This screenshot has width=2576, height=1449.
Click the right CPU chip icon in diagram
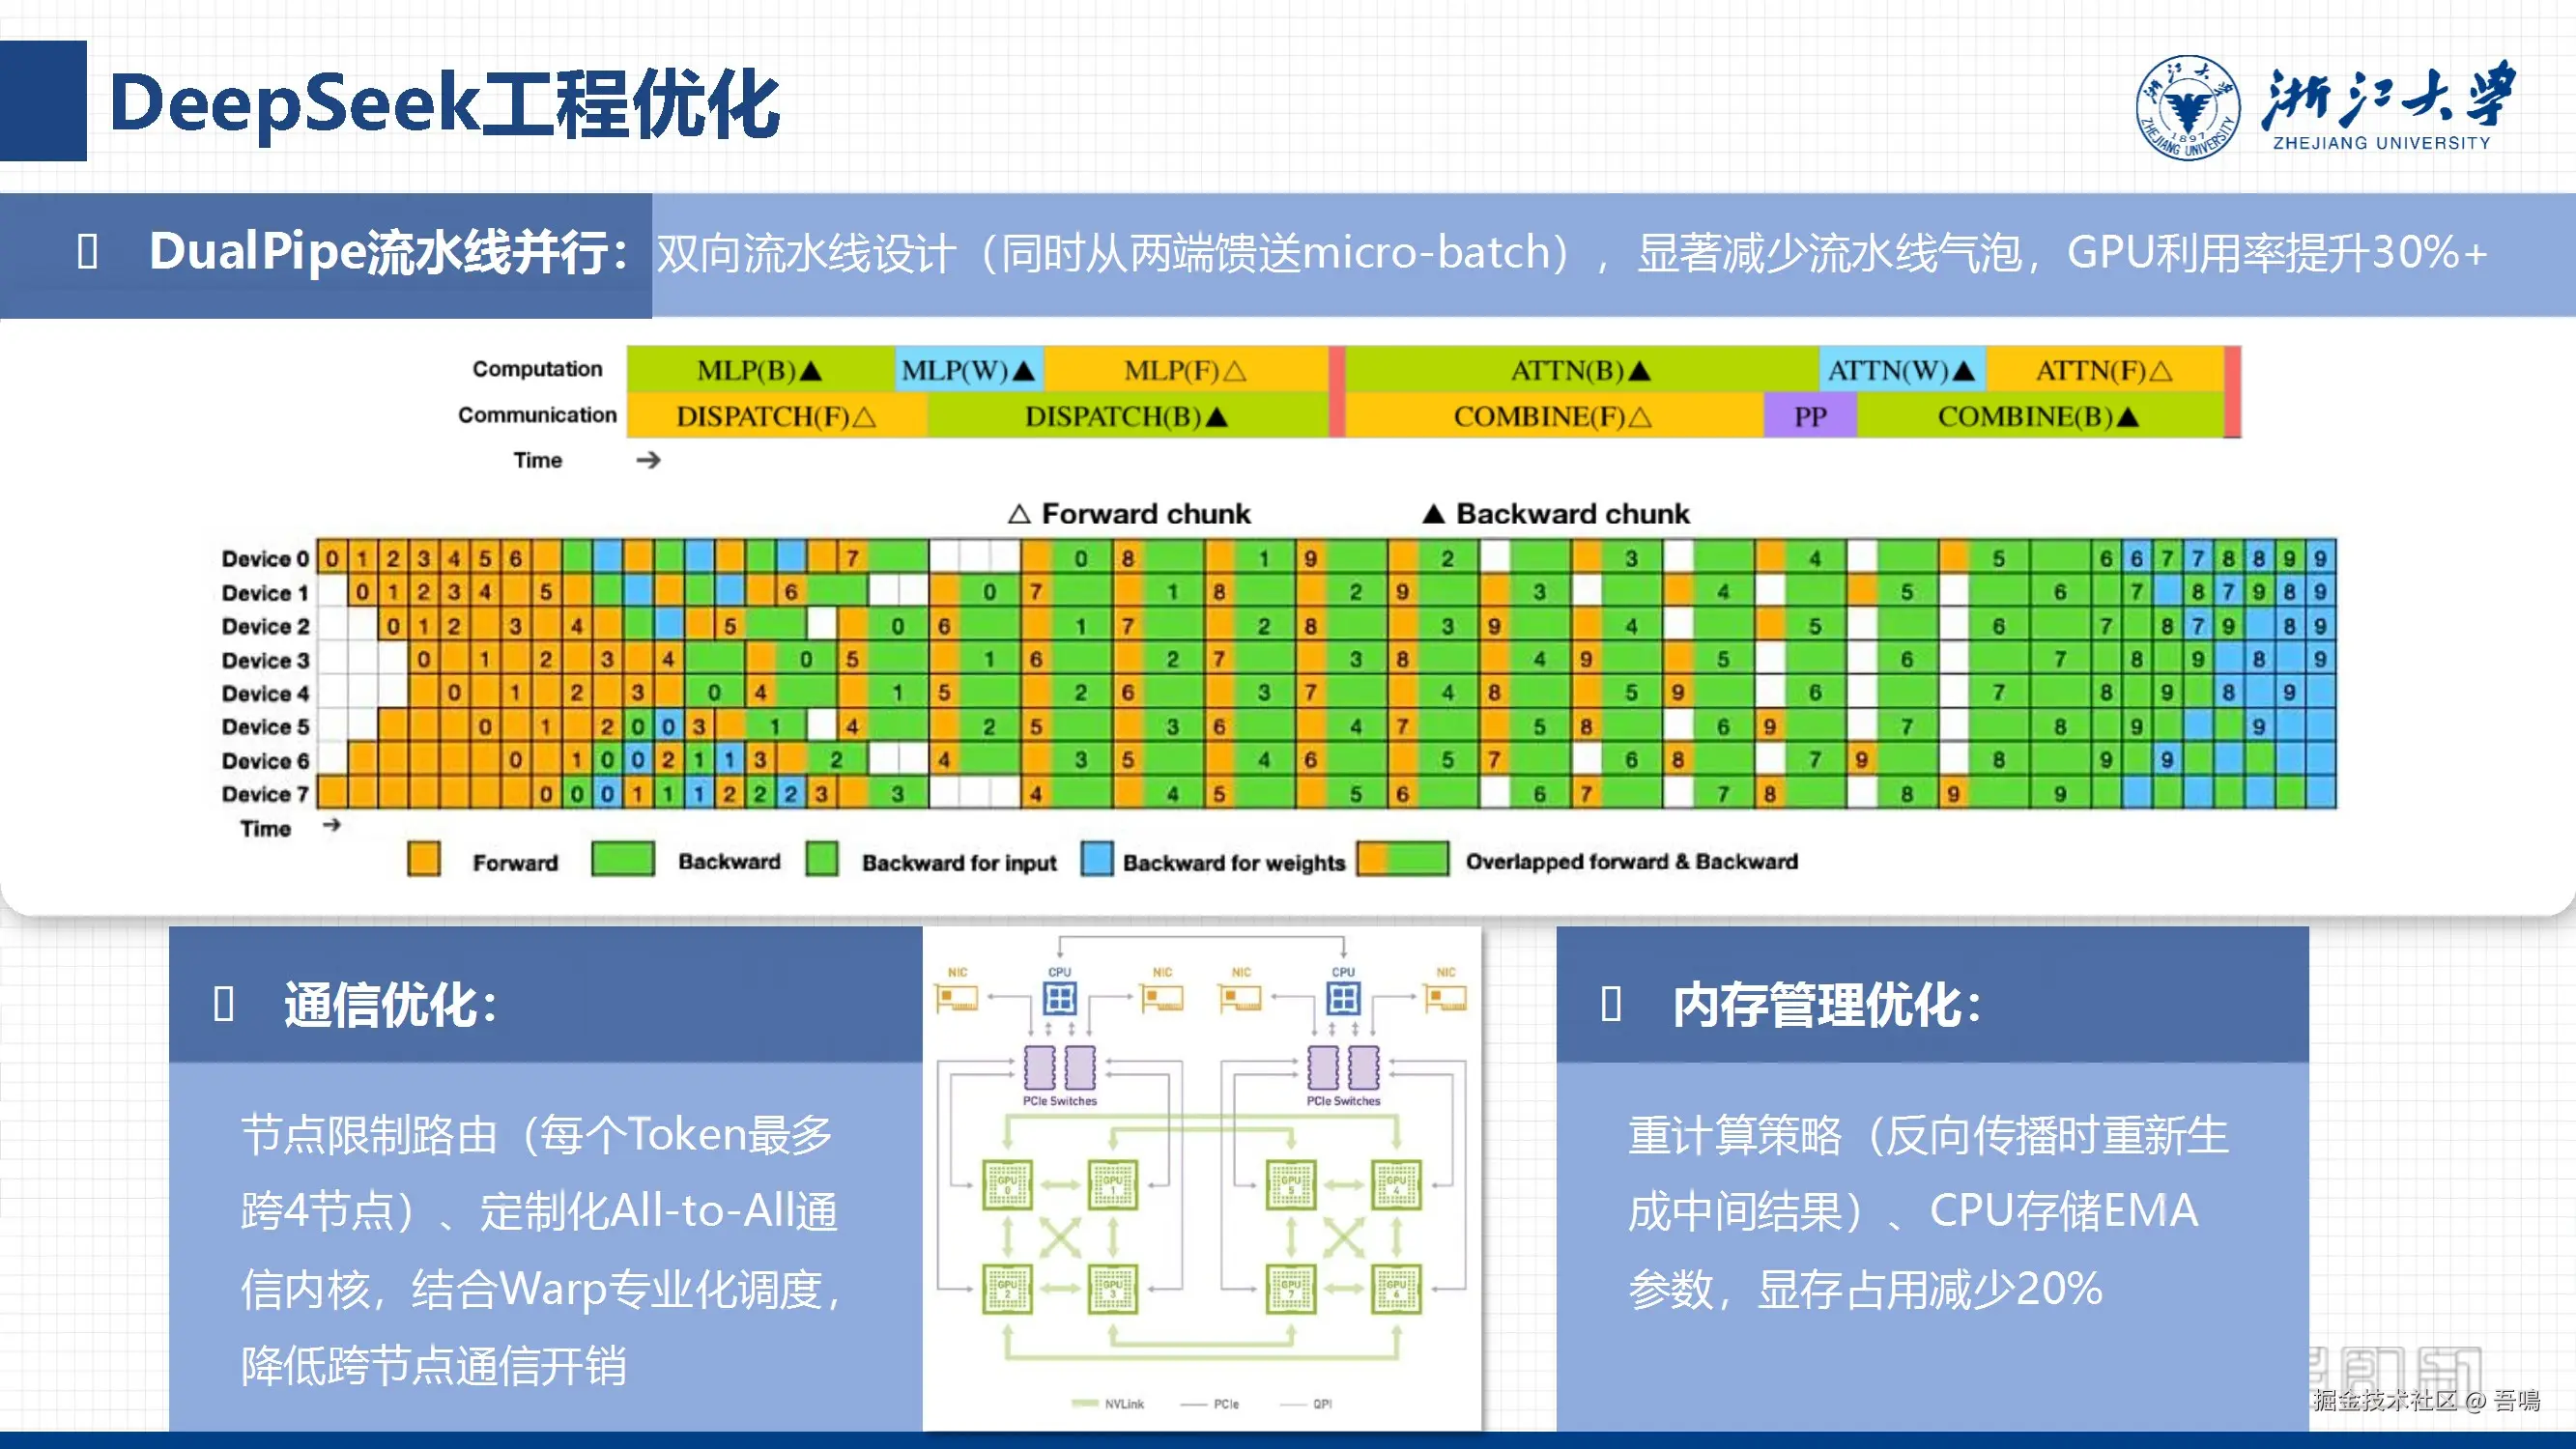(x=1343, y=997)
